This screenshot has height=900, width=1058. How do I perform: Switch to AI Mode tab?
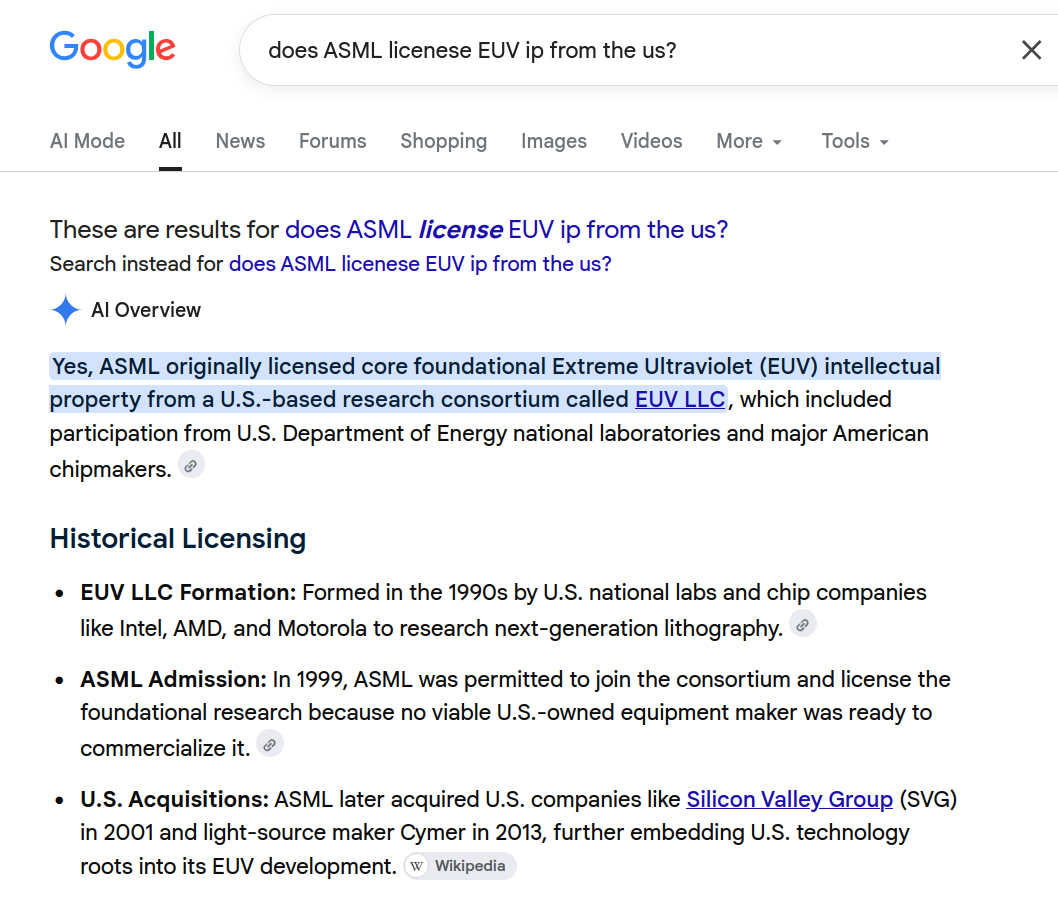[88, 141]
